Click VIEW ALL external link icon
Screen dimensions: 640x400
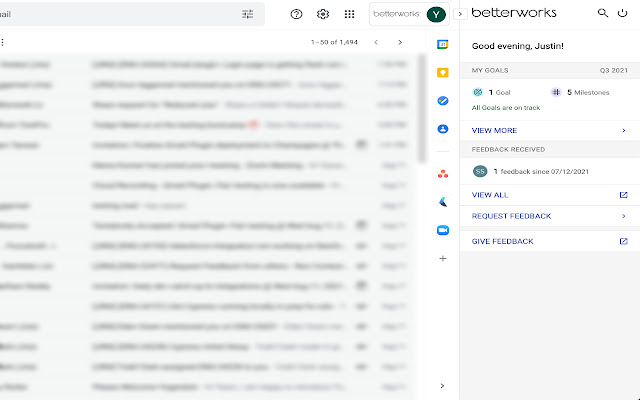[624, 195]
